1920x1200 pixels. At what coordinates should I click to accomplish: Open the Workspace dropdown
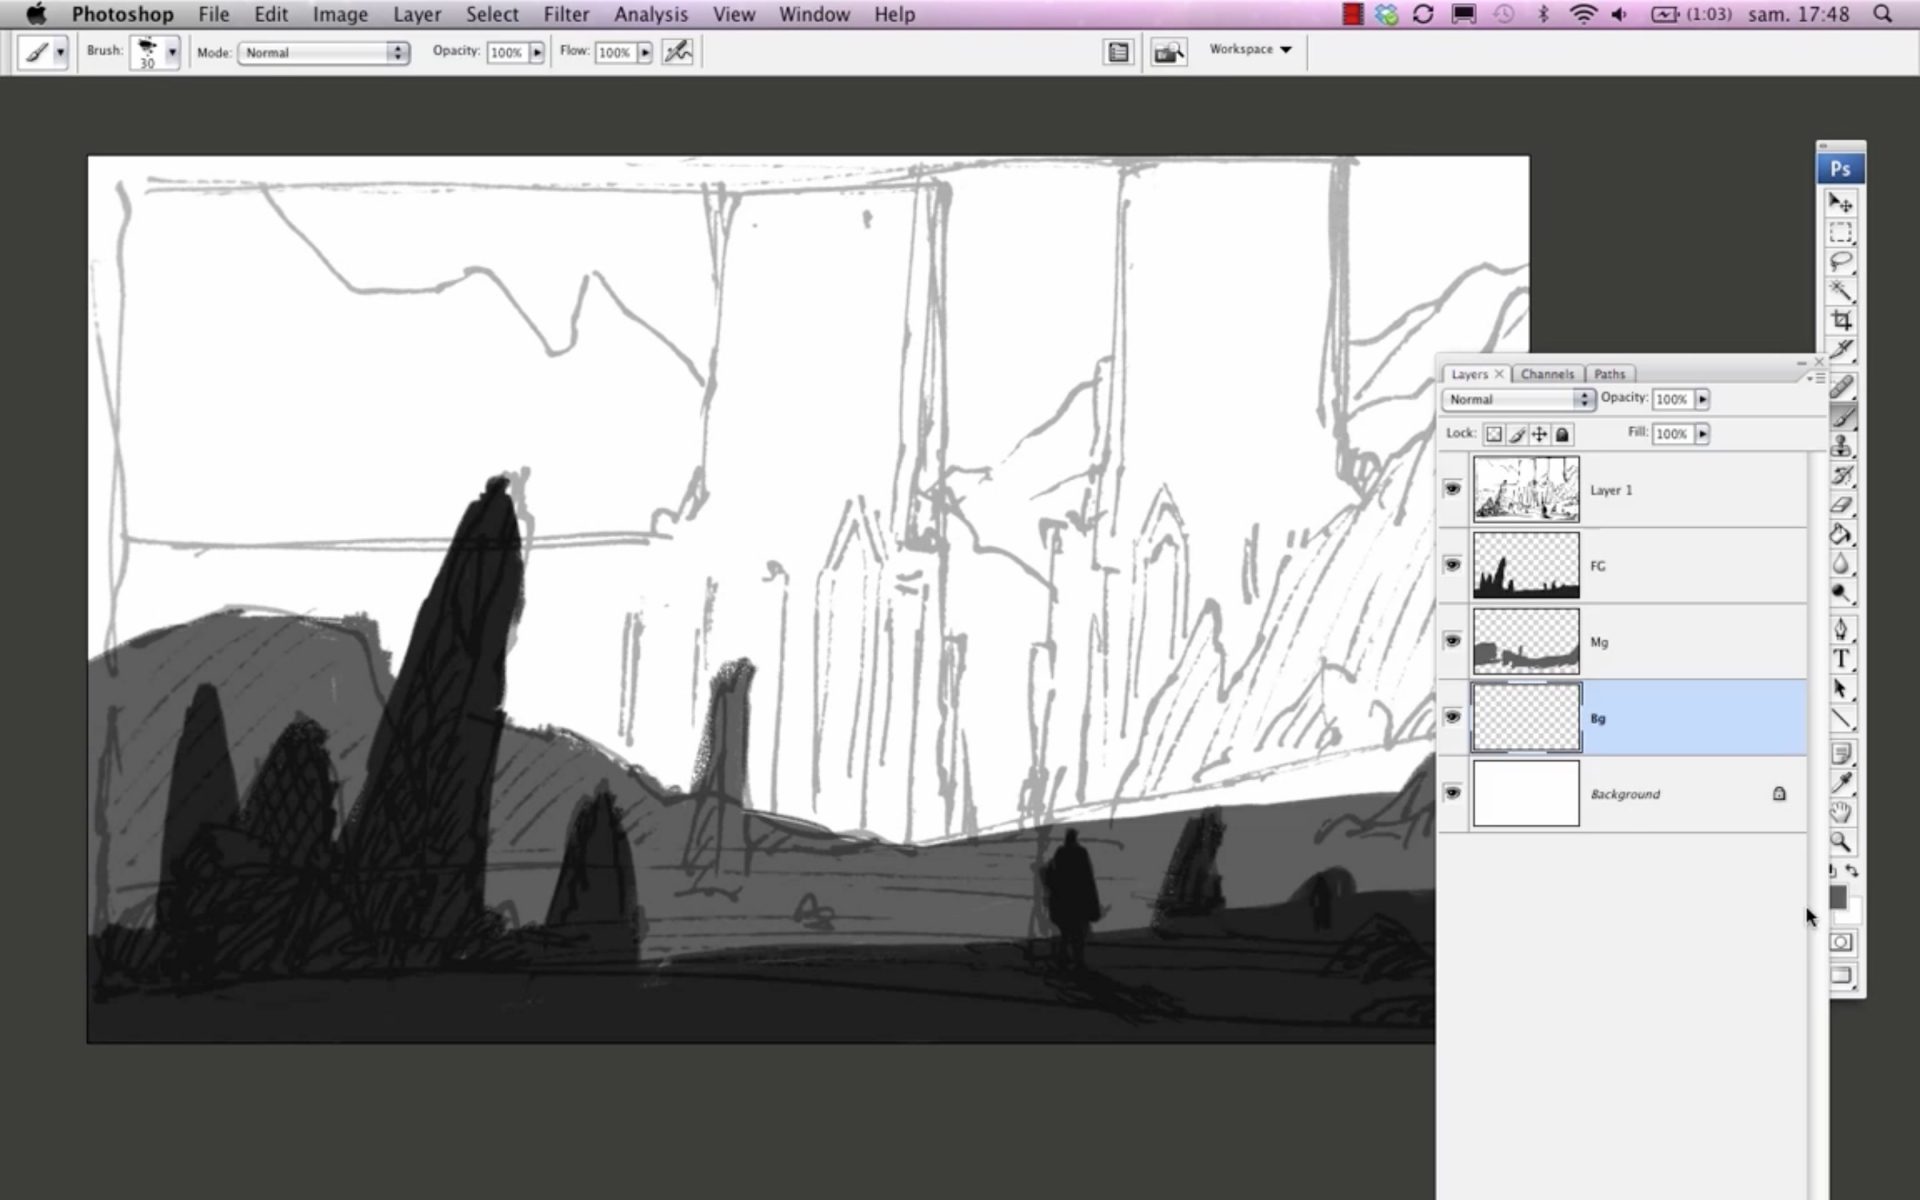pyautogui.click(x=1250, y=49)
